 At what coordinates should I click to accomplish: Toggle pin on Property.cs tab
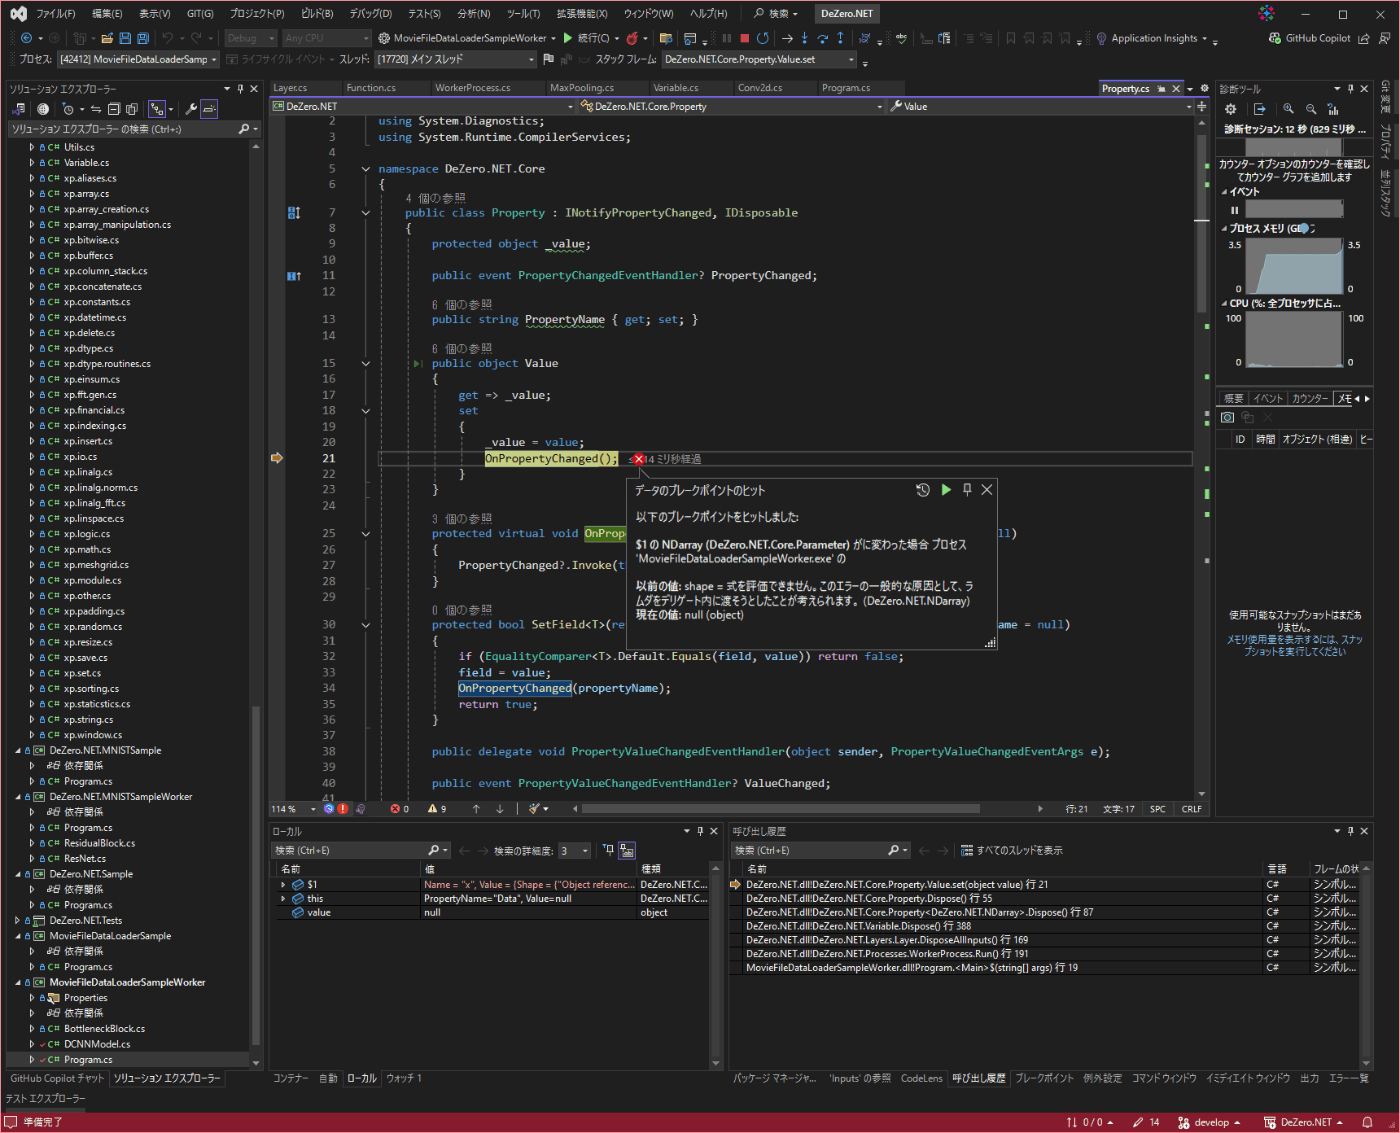(1162, 89)
